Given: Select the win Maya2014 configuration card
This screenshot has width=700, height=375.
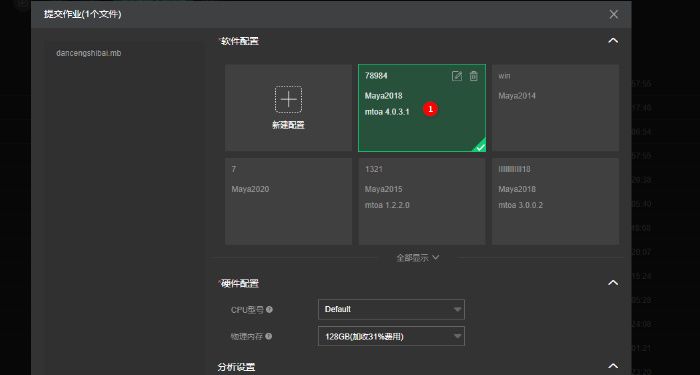Looking at the screenshot, I should (555, 108).
